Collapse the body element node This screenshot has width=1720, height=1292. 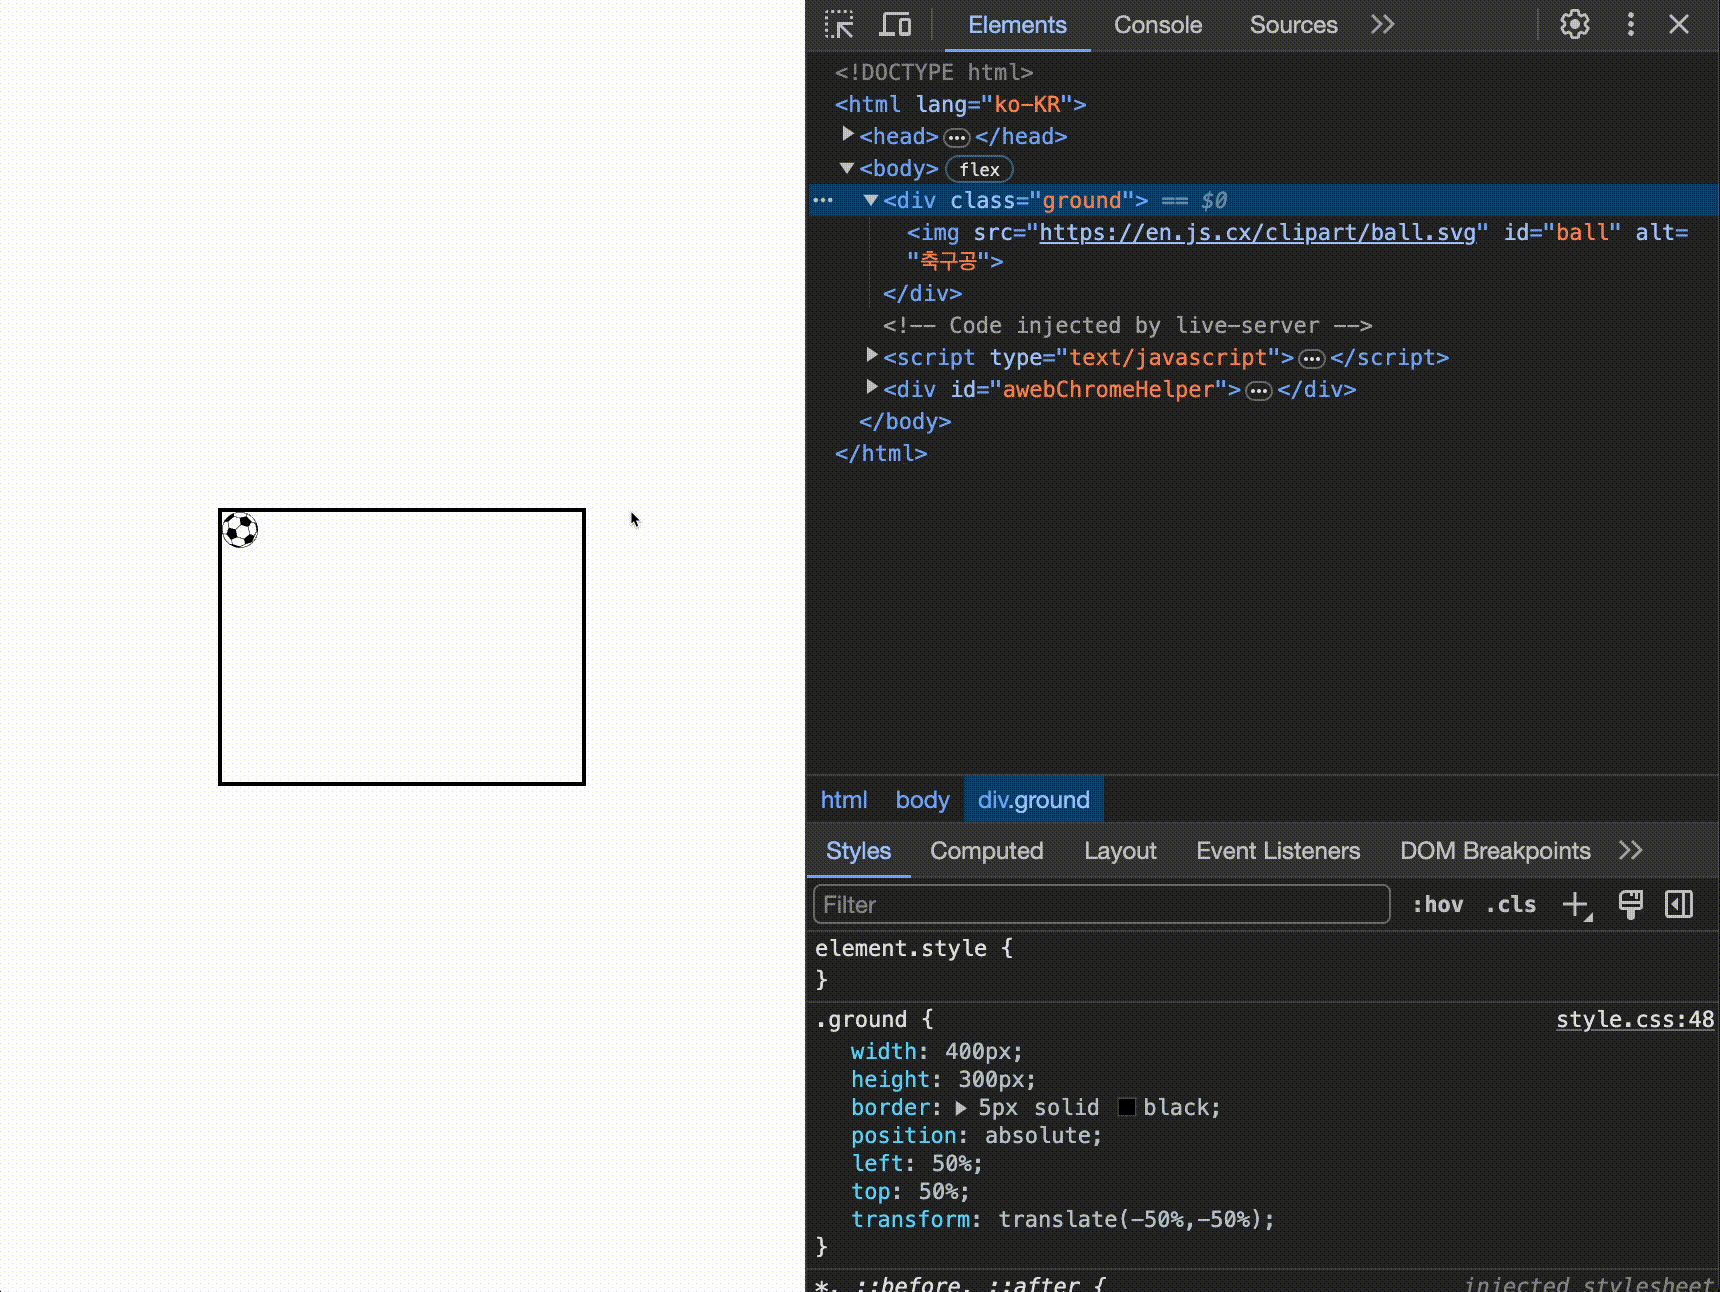point(848,168)
